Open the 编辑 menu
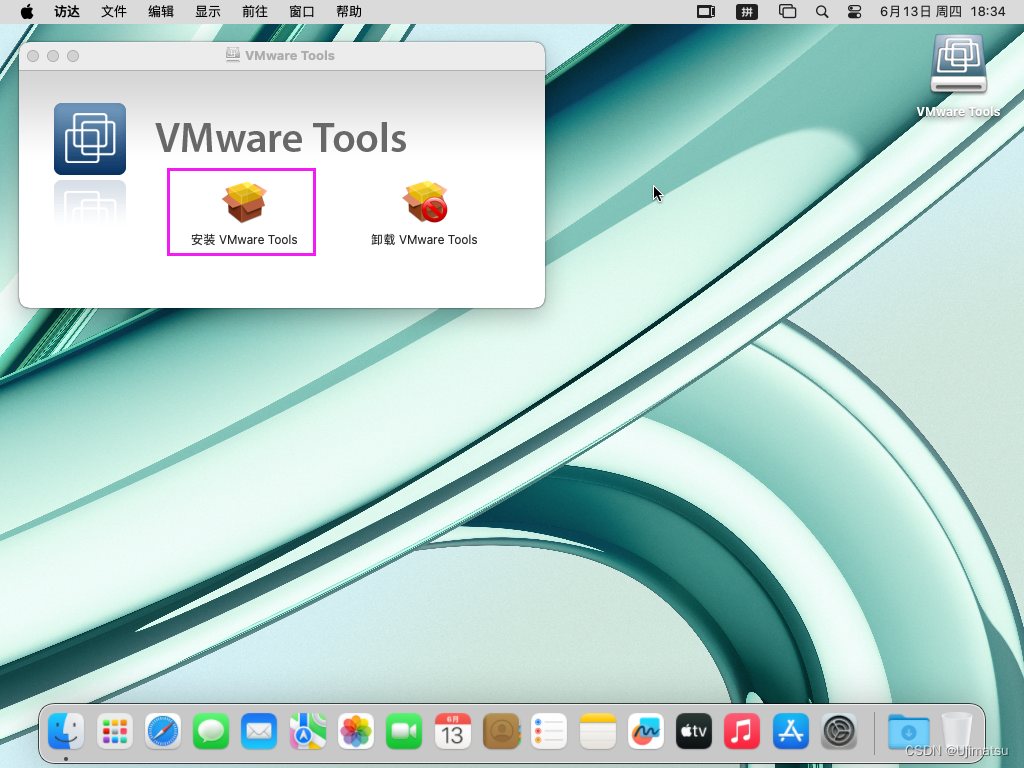Viewport: 1024px width, 768px height. point(161,12)
